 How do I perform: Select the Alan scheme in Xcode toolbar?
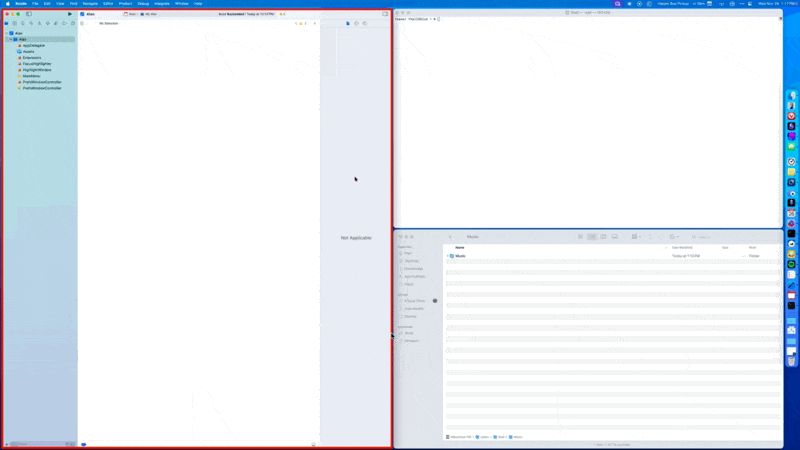[x=130, y=14]
